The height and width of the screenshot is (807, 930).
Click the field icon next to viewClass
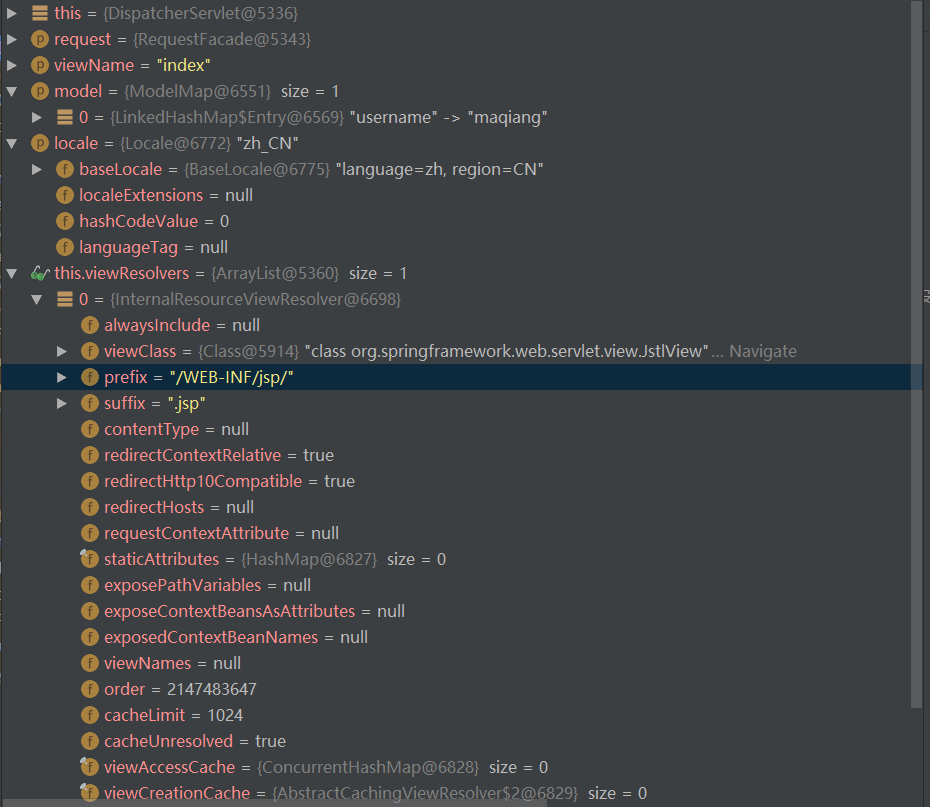[90, 352]
